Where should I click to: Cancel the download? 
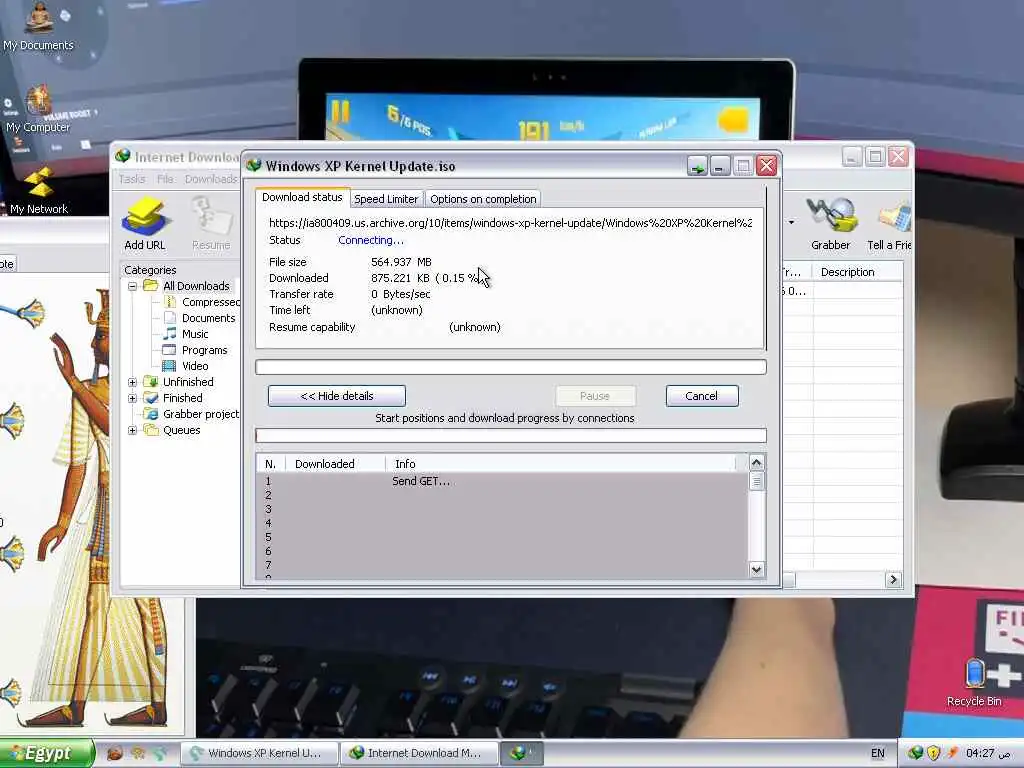tap(702, 396)
